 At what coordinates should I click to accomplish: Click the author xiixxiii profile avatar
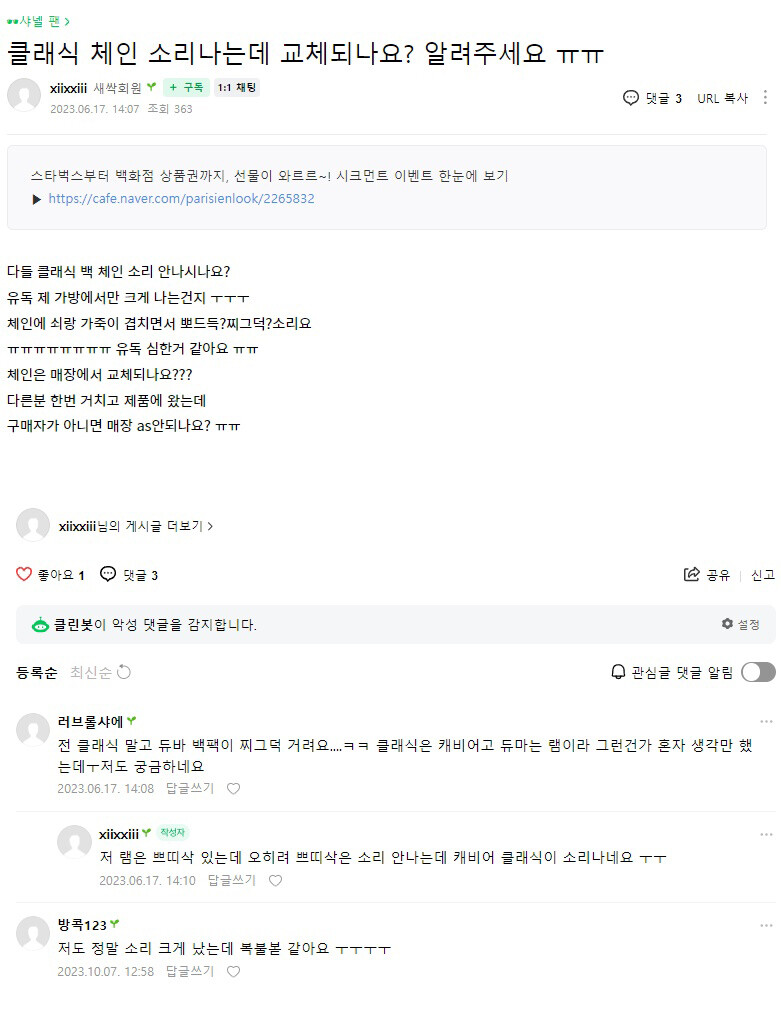click(24, 95)
